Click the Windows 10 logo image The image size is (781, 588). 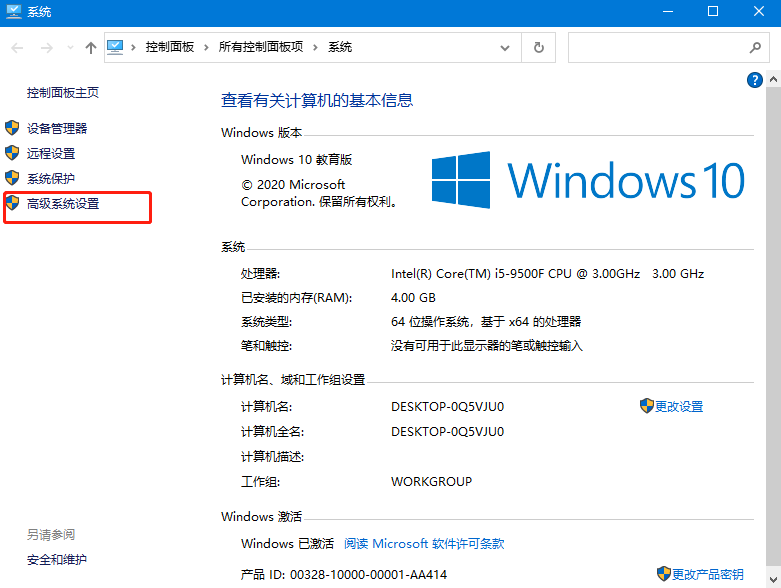coord(588,180)
